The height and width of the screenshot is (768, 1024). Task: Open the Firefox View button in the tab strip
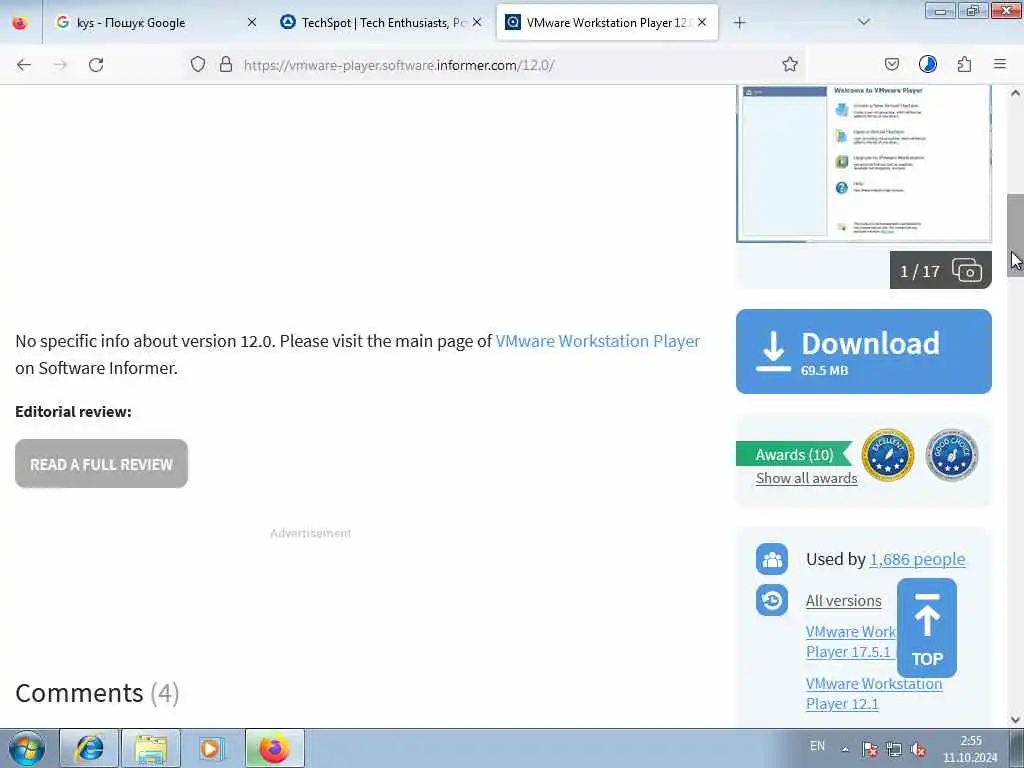click(20, 23)
